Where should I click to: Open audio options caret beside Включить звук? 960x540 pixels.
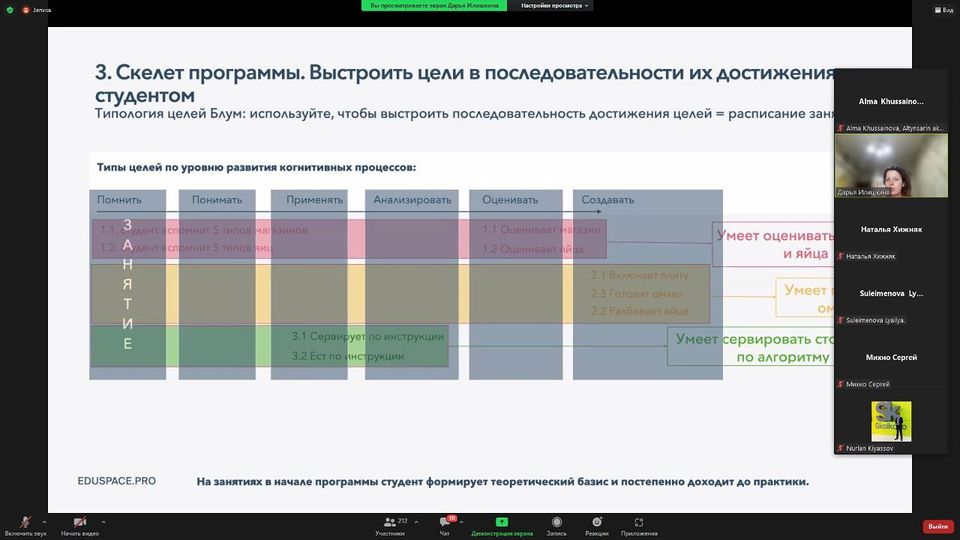(44, 522)
